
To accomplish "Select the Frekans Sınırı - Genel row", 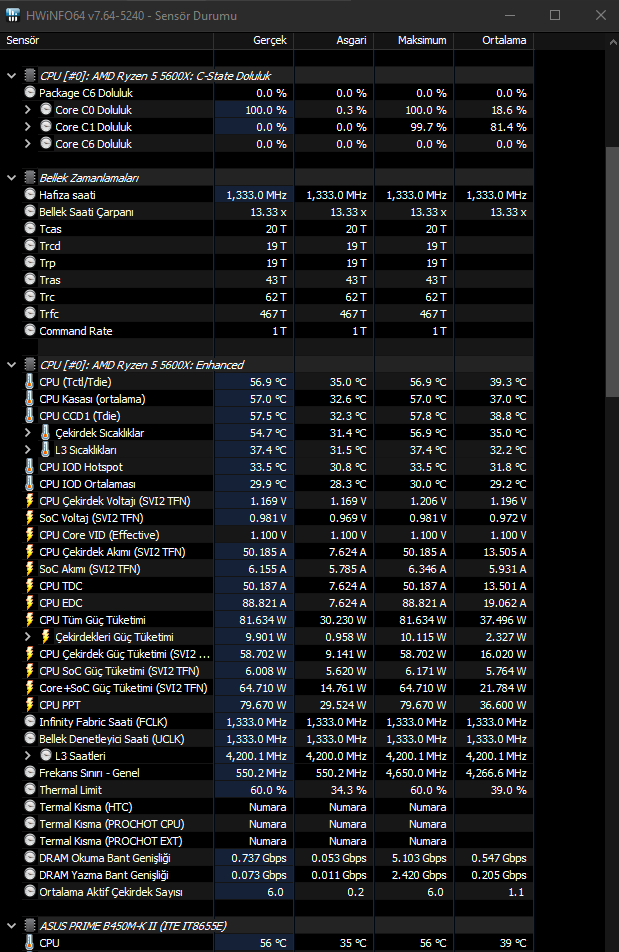I will click(x=267, y=772).
